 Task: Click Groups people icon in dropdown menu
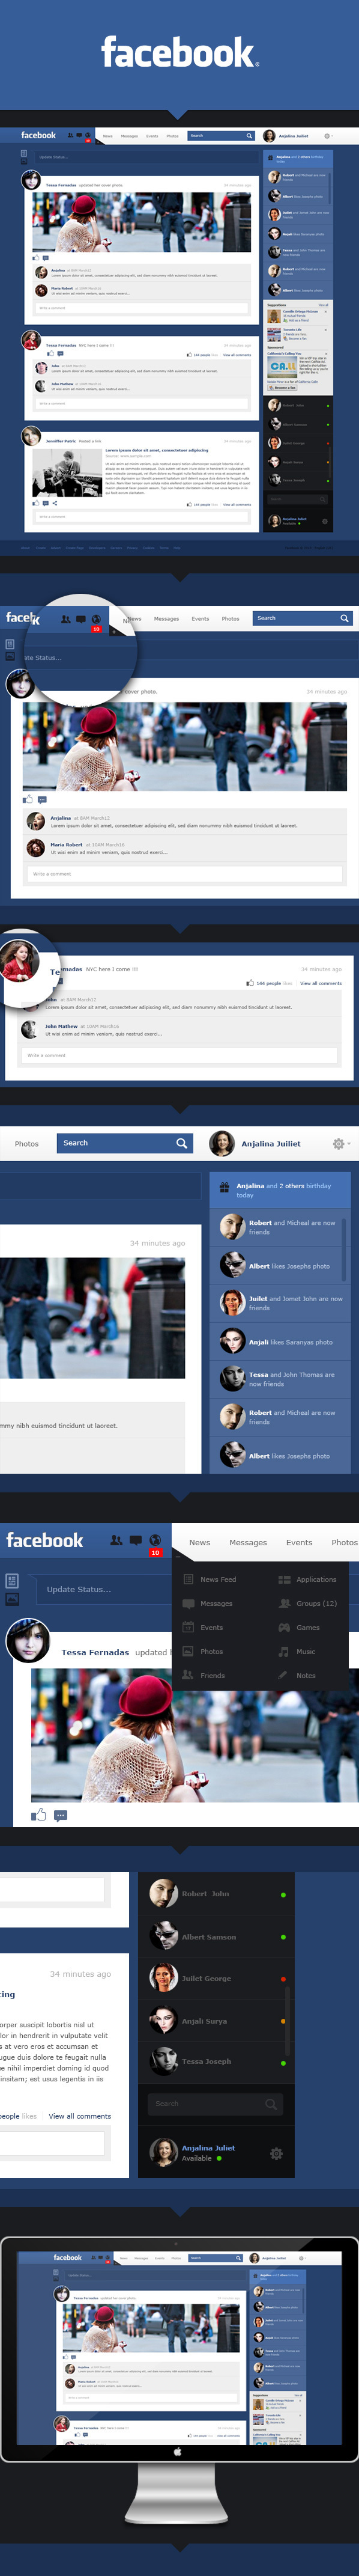point(284,1602)
